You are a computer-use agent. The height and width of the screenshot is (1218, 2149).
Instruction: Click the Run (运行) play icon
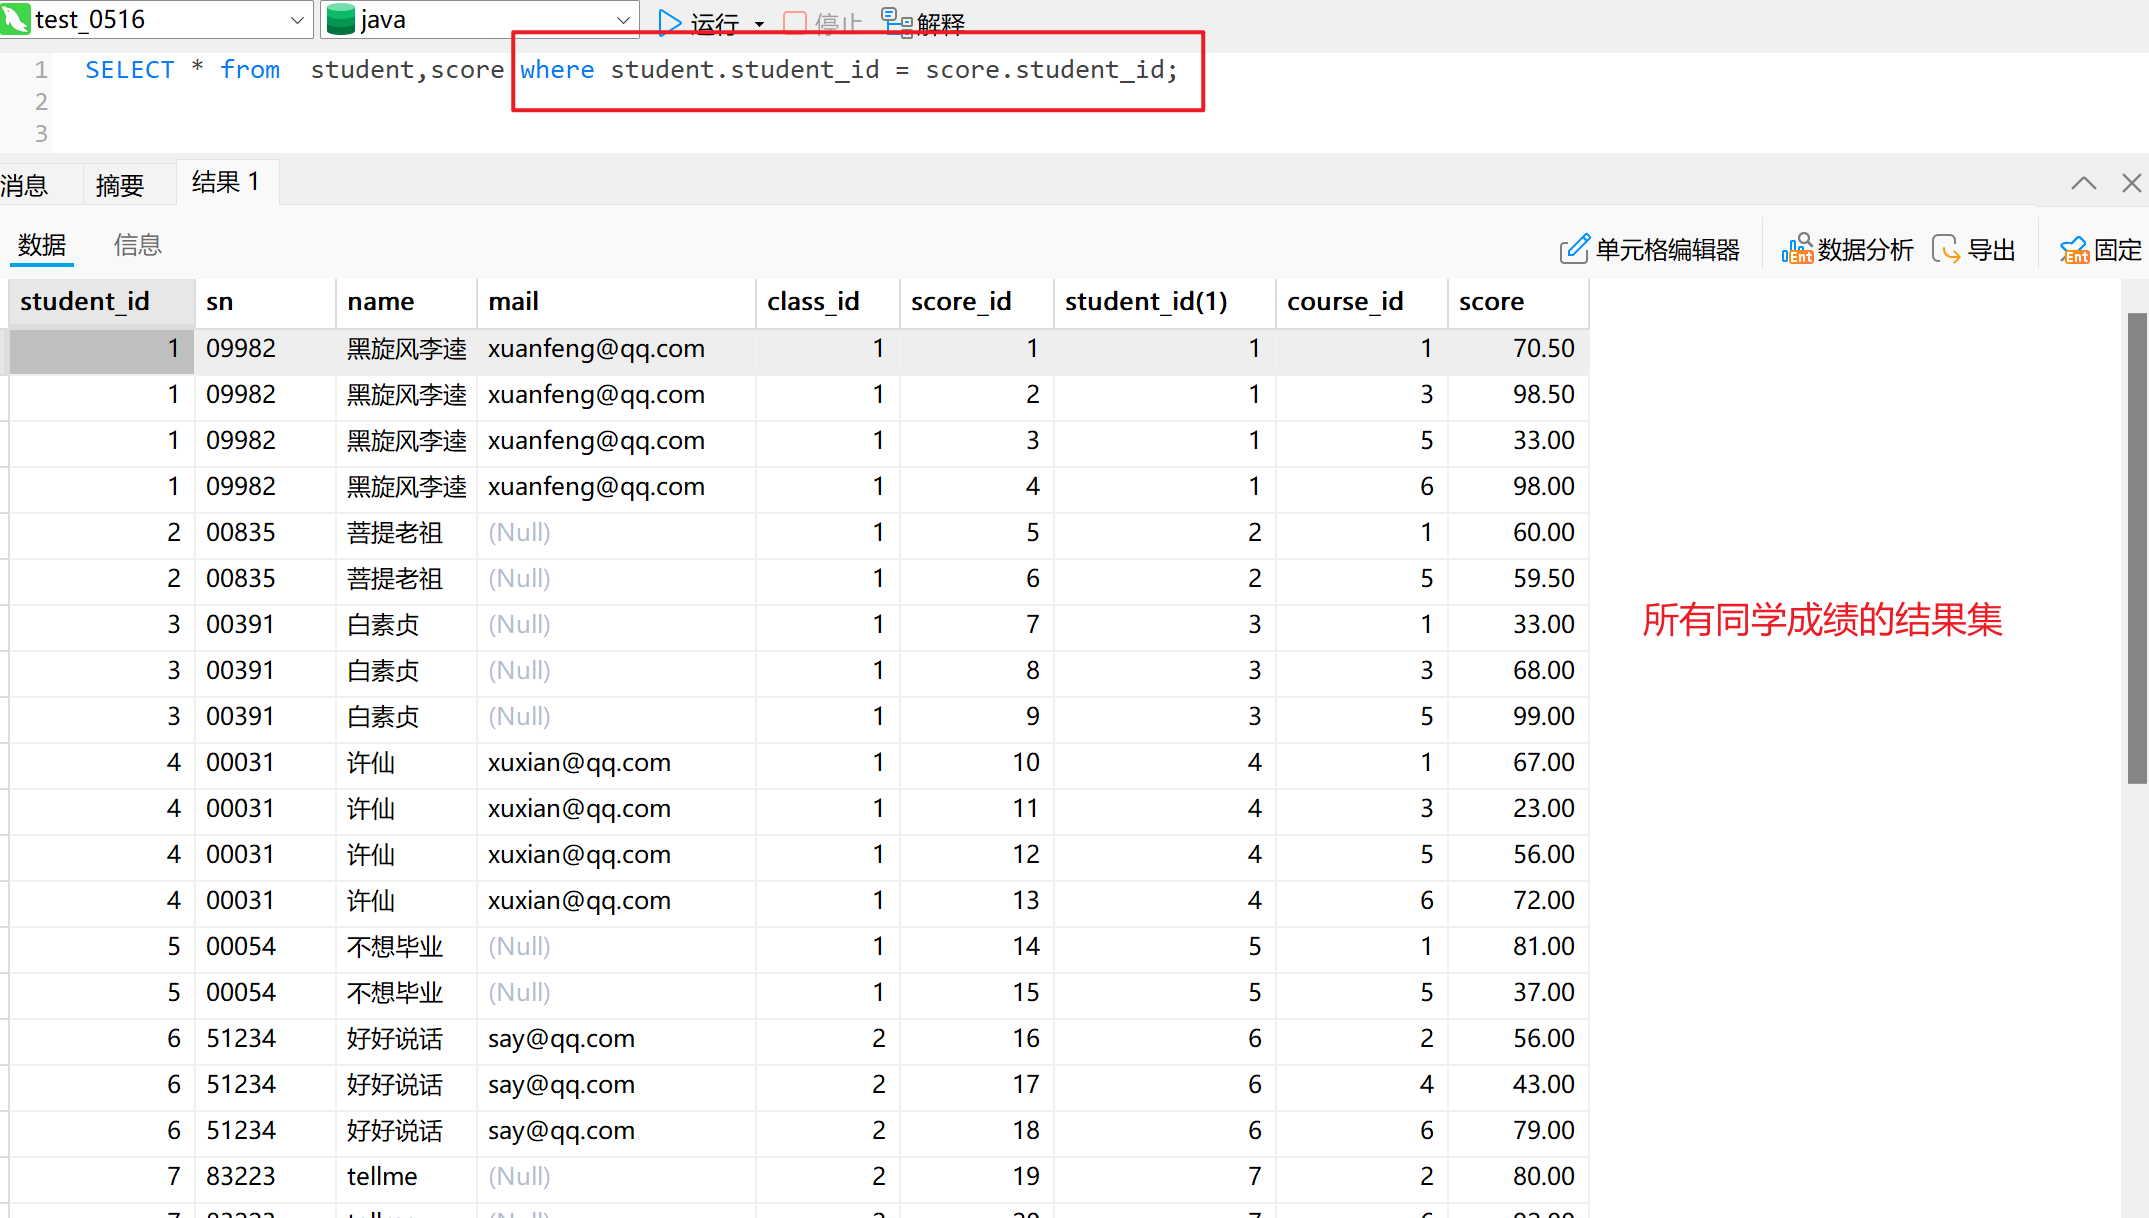(669, 21)
